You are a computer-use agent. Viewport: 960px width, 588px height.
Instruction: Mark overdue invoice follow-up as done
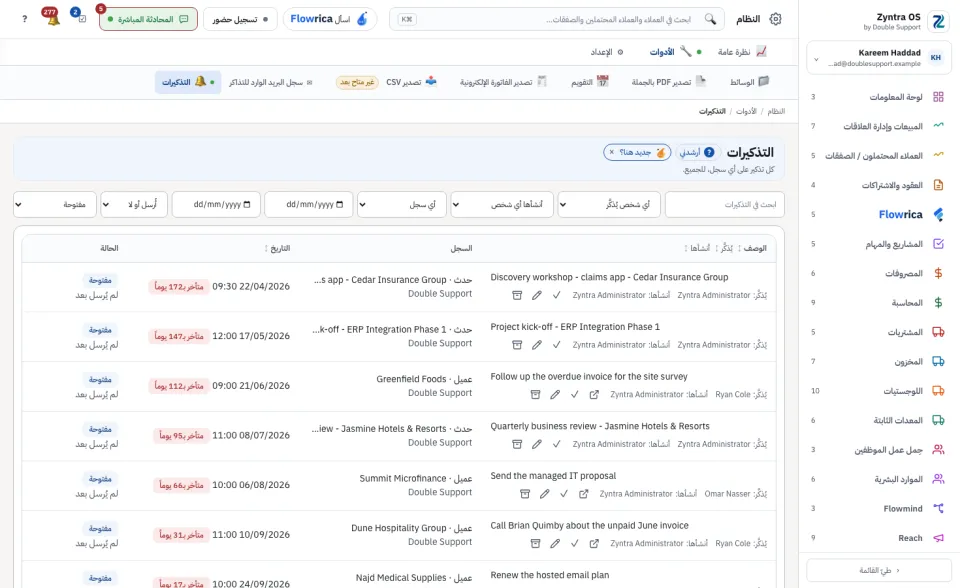[574, 394]
